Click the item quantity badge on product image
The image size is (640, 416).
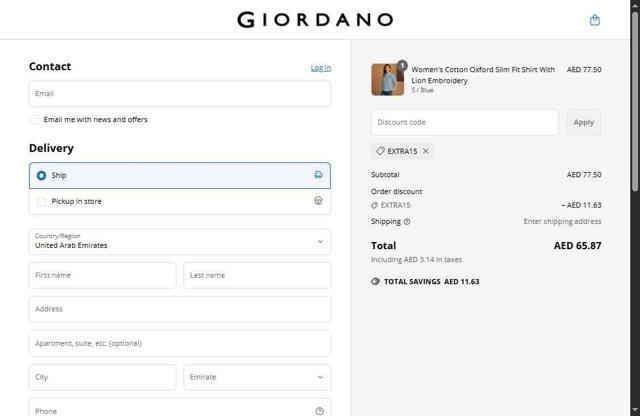(x=402, y=65)
